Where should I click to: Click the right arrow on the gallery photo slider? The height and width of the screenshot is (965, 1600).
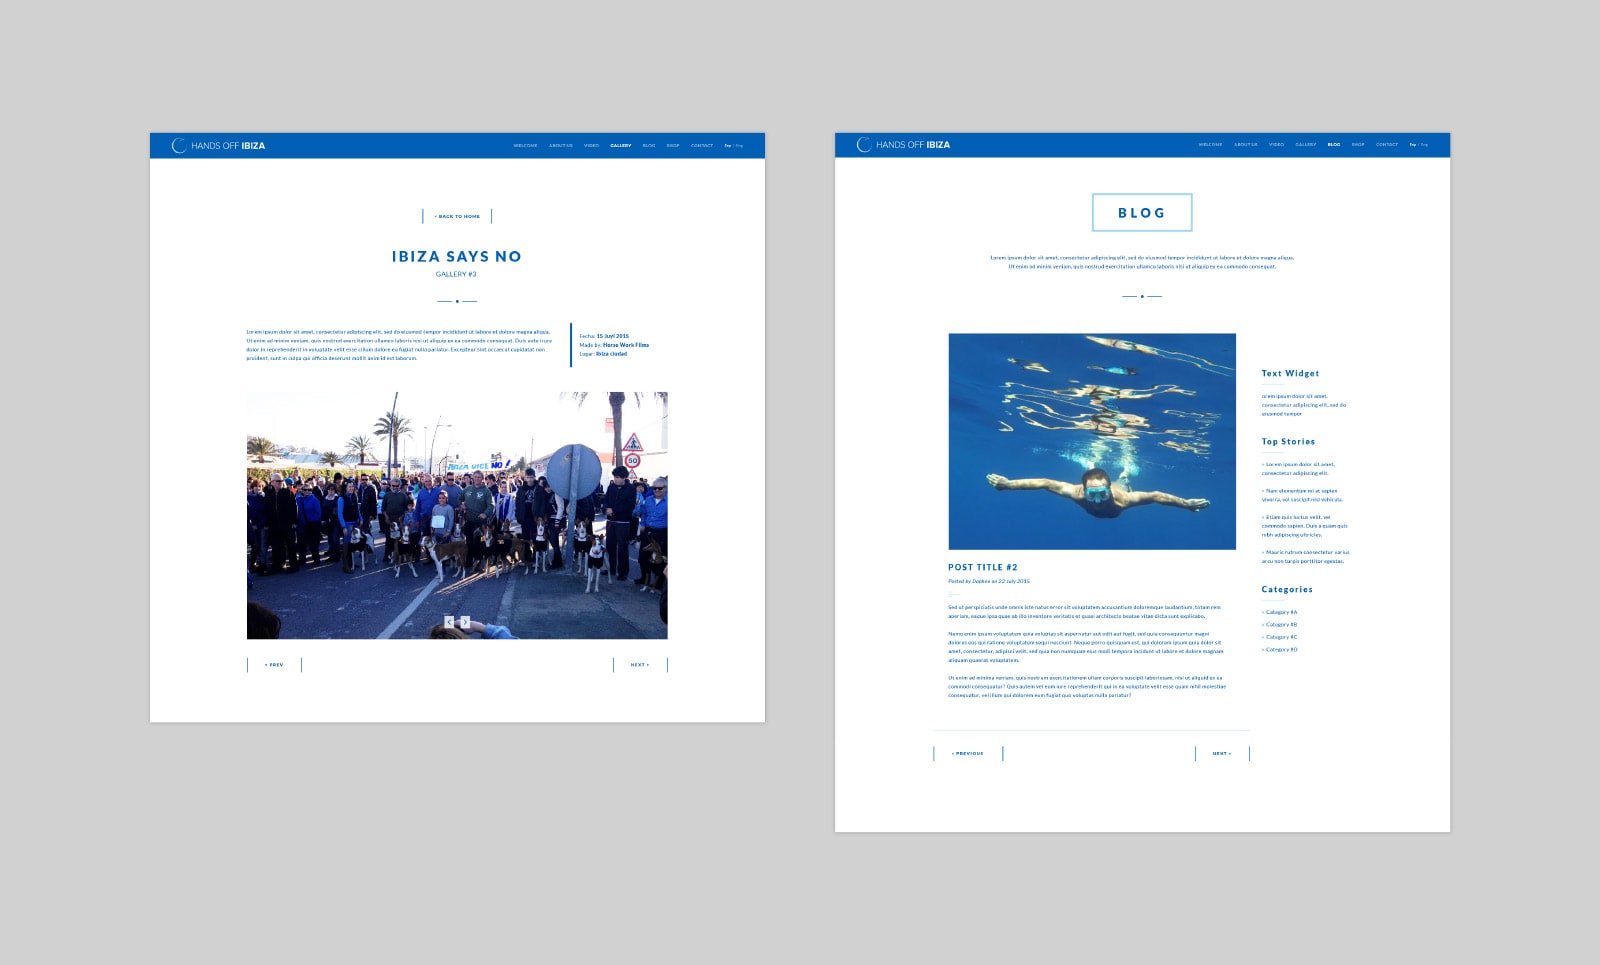point(465,622)
